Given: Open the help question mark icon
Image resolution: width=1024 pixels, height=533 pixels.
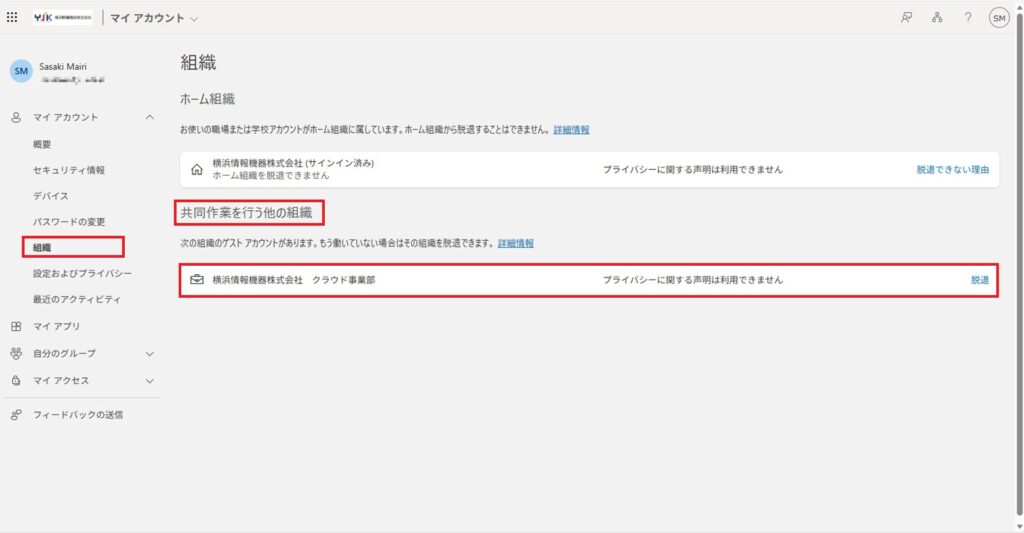Looking at the screenshot, I should click(x=968, y=17).
